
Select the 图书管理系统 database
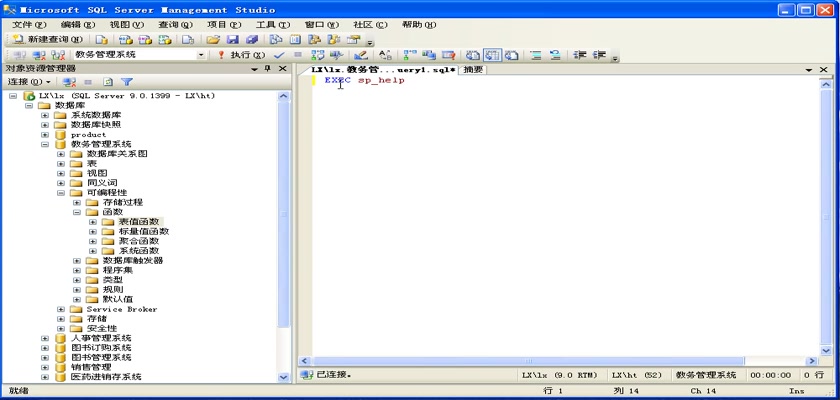[101, 357]
